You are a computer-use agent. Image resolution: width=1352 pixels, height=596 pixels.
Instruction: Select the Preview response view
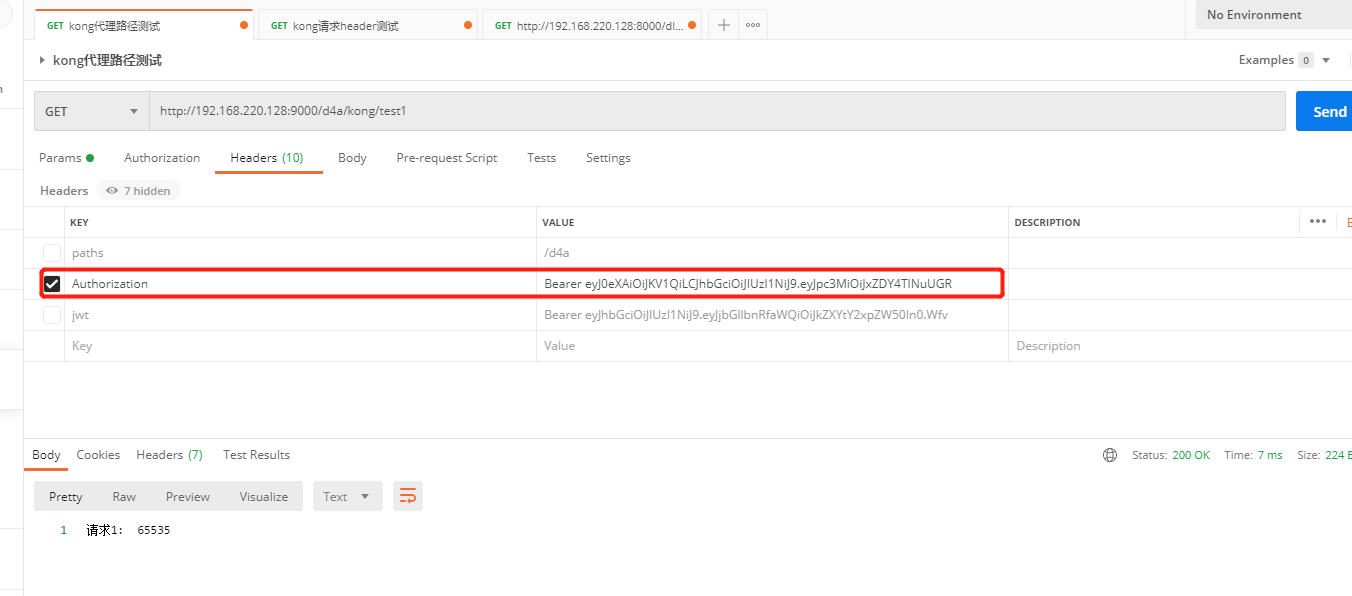[x=188, y=496]
